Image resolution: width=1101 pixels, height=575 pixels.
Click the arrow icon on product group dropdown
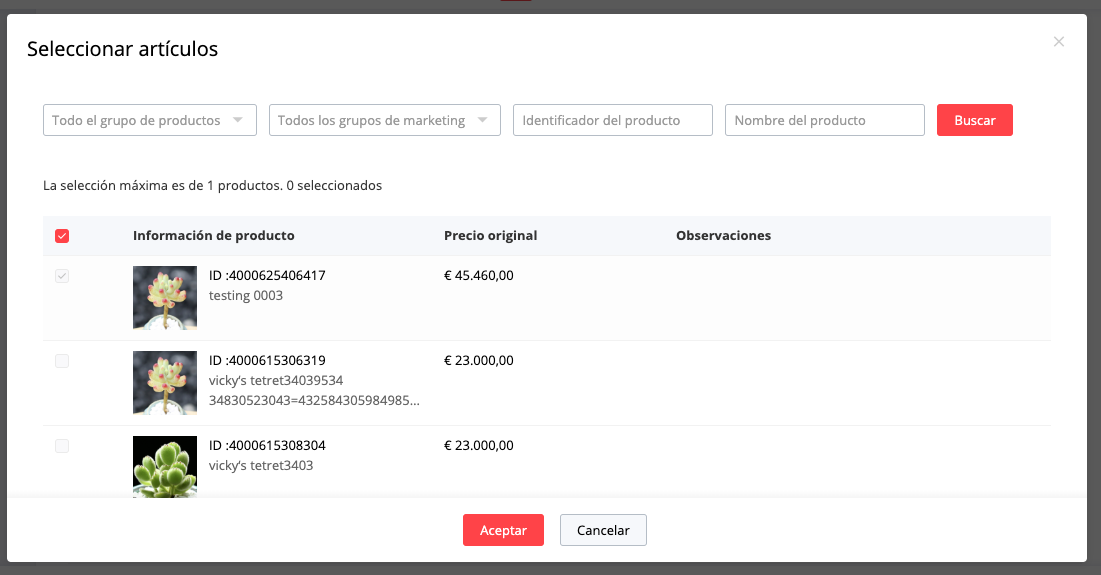coord(238,120)
